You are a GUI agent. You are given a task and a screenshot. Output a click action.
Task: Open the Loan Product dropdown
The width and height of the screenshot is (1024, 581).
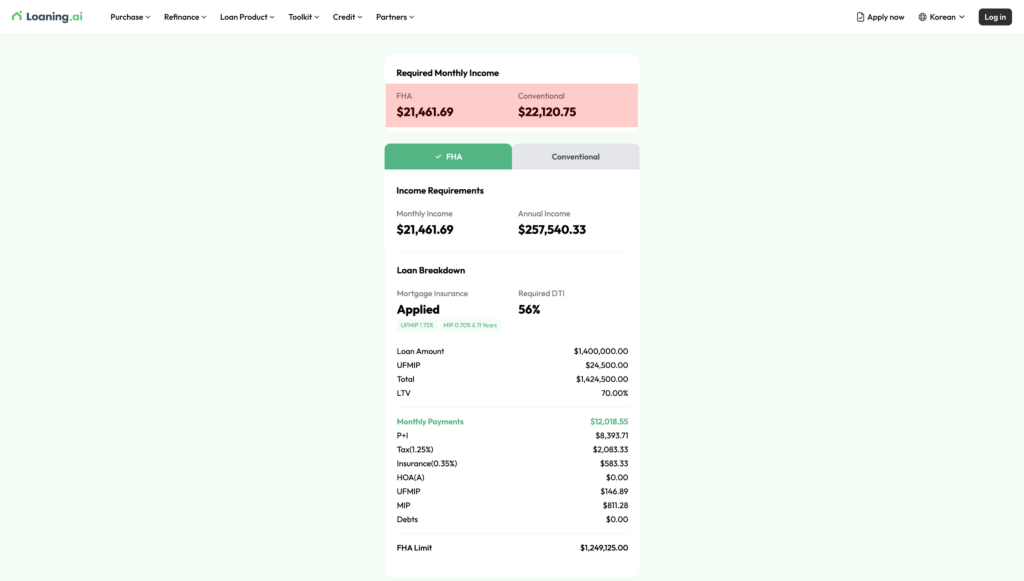(246, 17)
